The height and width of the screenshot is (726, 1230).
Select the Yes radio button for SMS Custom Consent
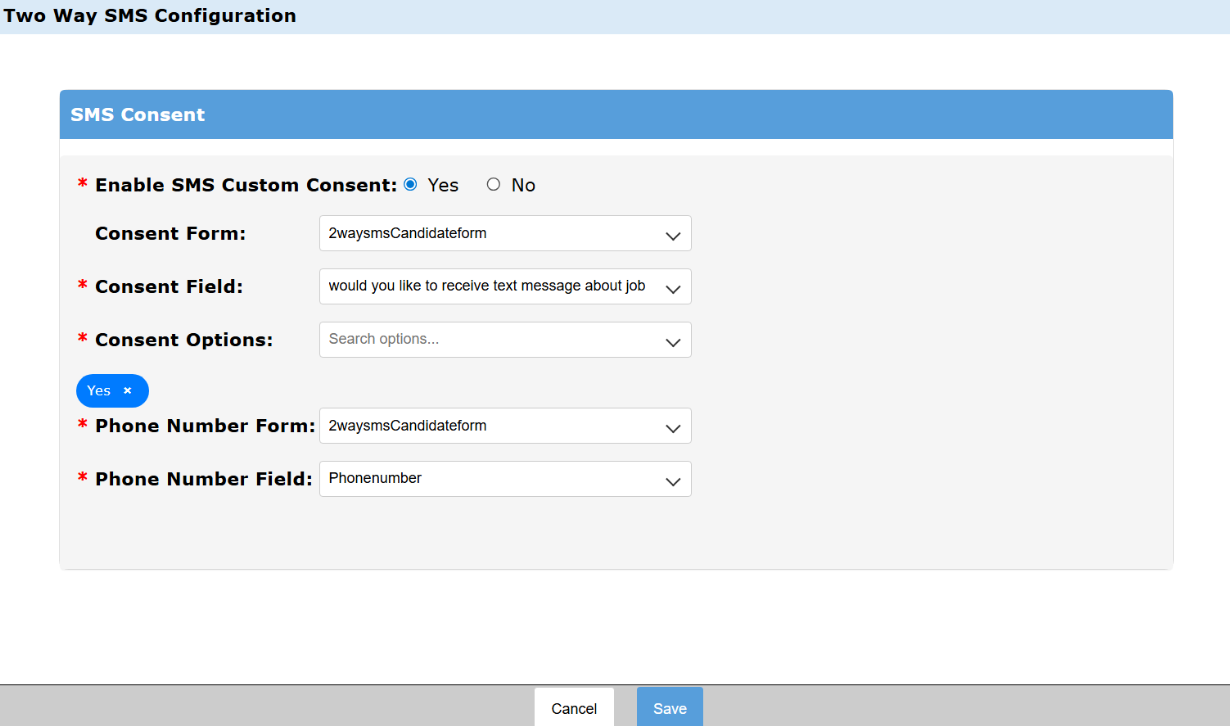[410, 185]
